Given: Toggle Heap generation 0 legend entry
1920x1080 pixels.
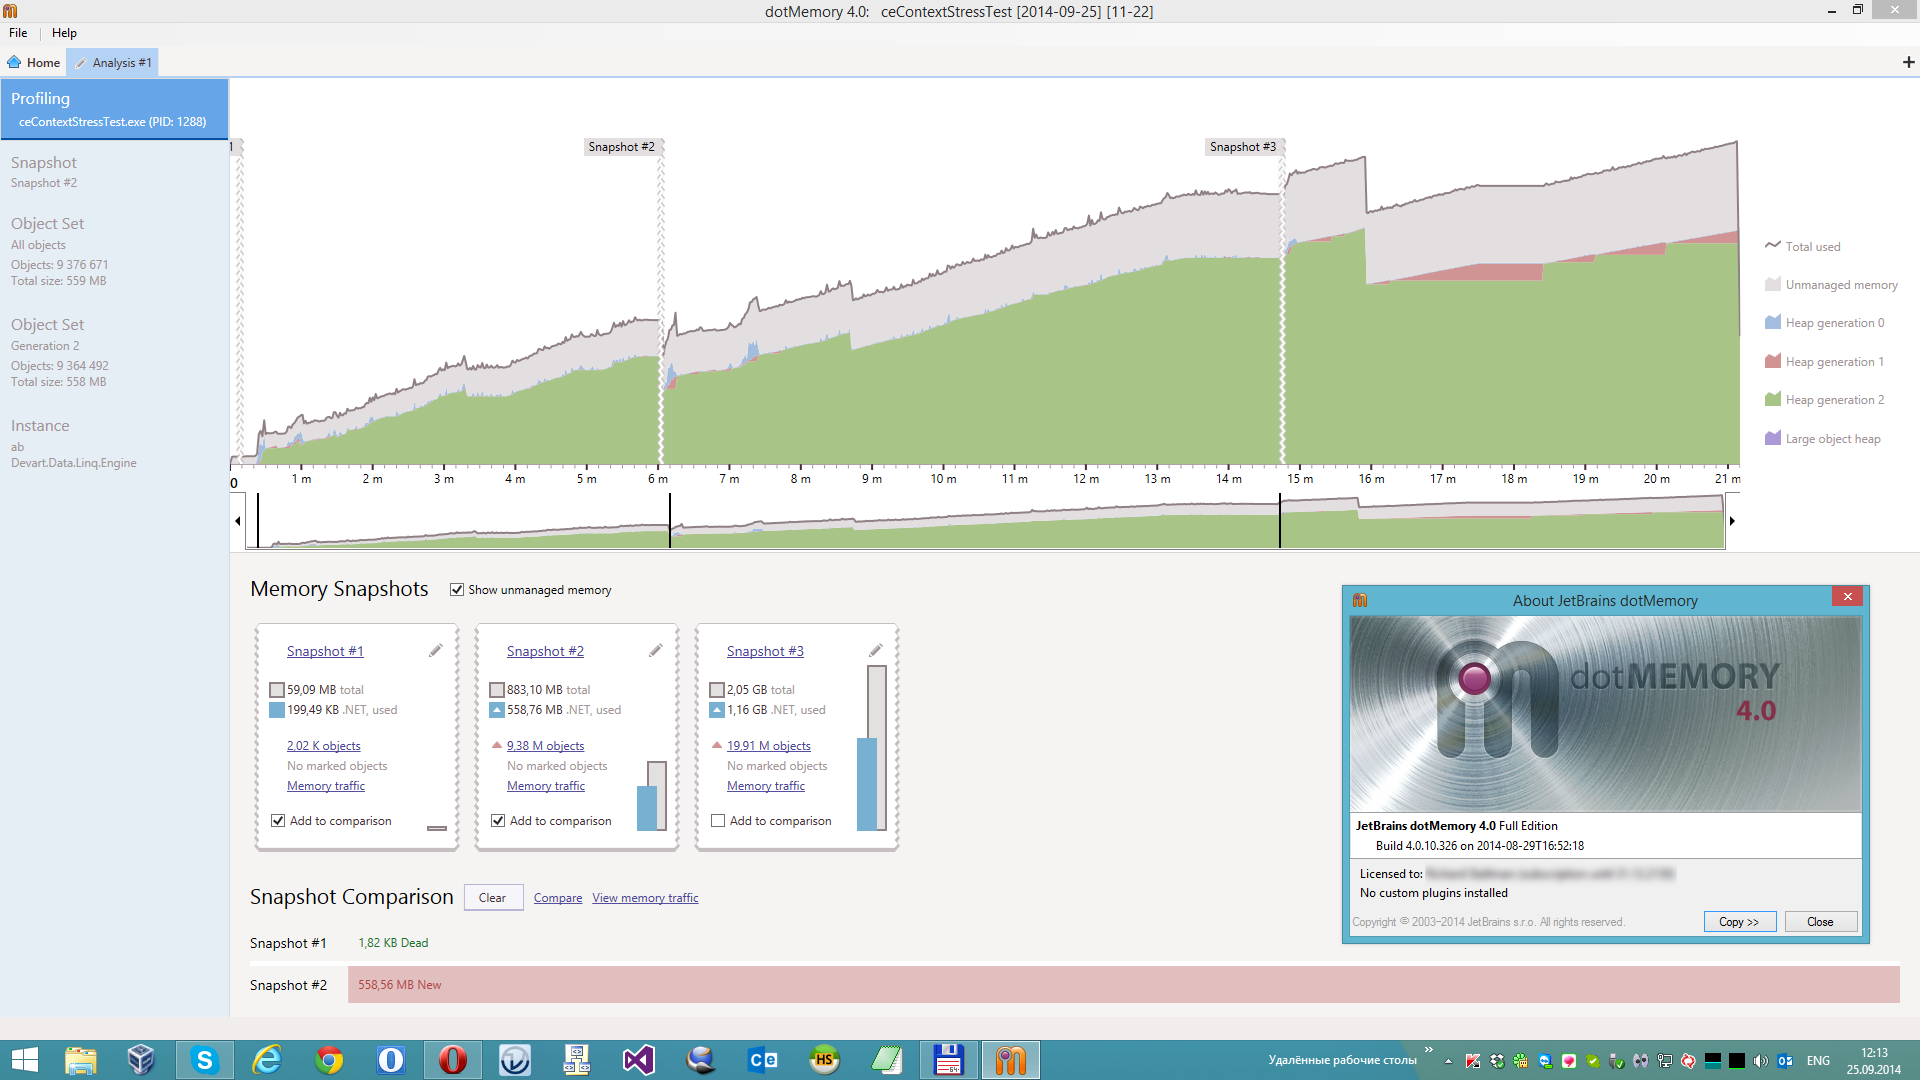Looking at the screenshot, I should (x=1825, y=323).
